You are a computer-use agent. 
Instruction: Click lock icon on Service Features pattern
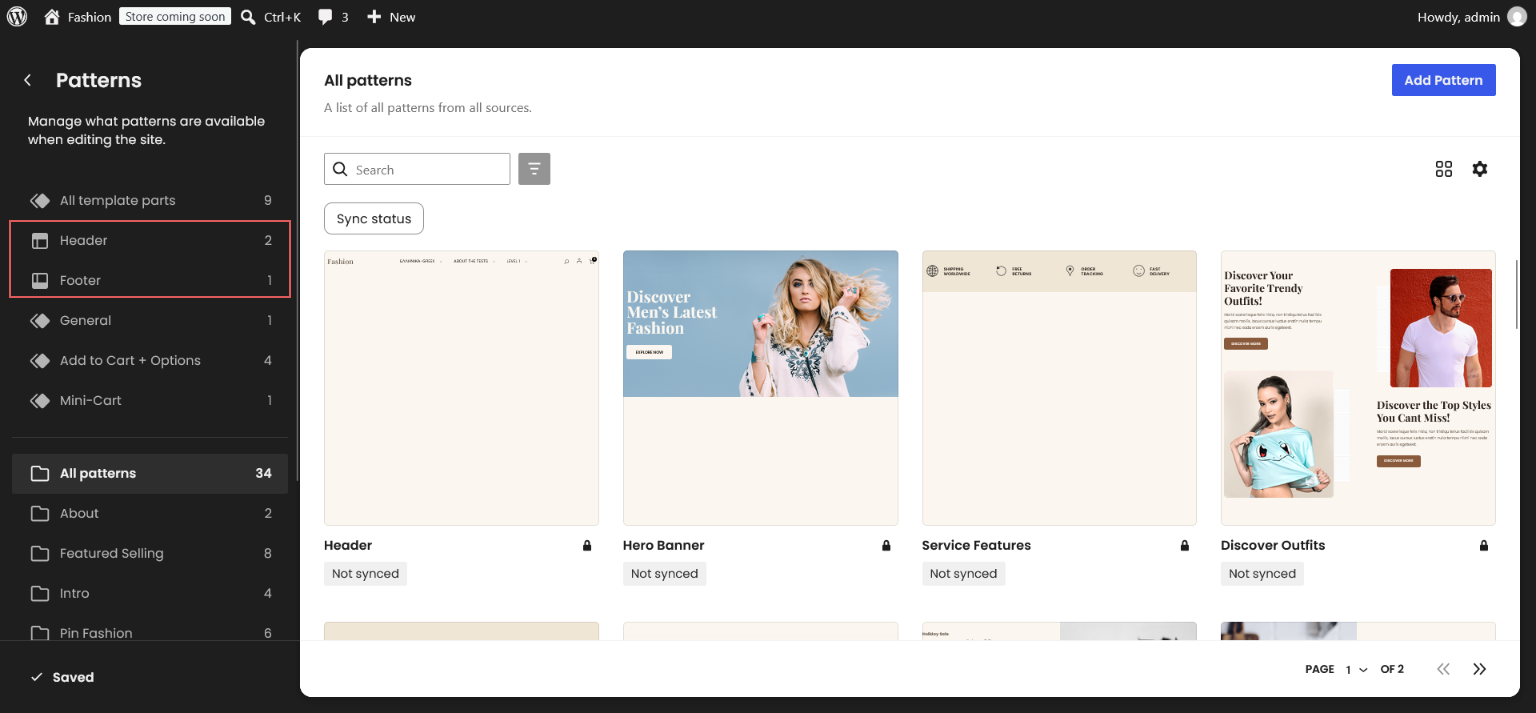coord(1185,546)
